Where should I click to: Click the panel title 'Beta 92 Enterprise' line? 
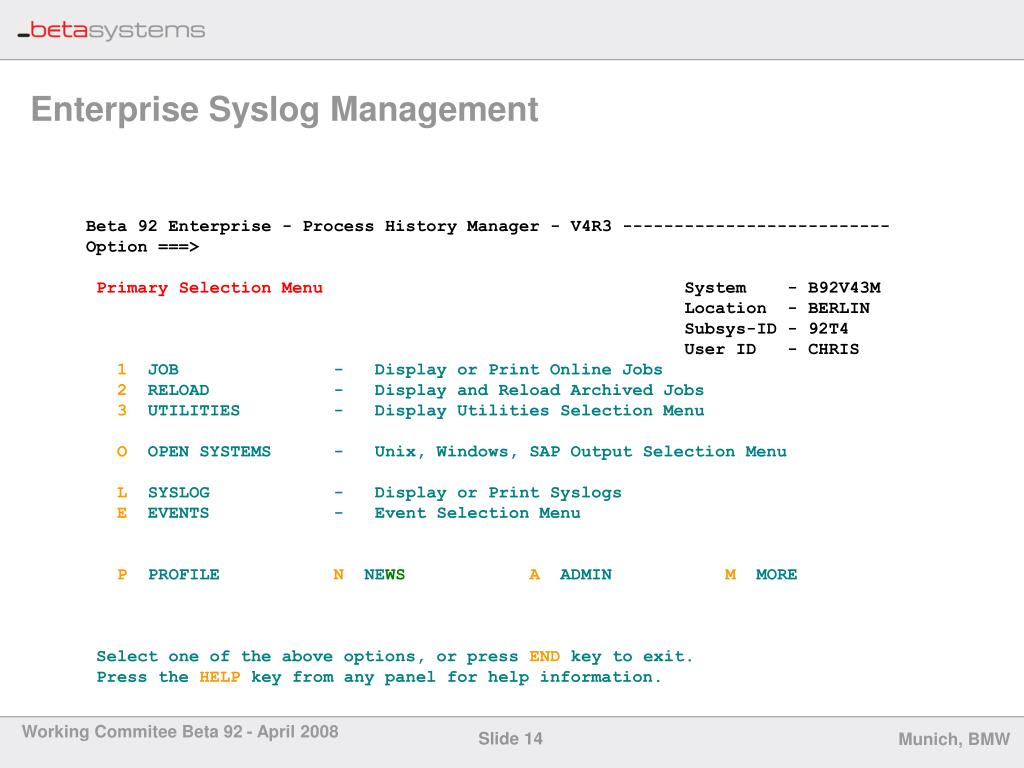coord(487,226)
